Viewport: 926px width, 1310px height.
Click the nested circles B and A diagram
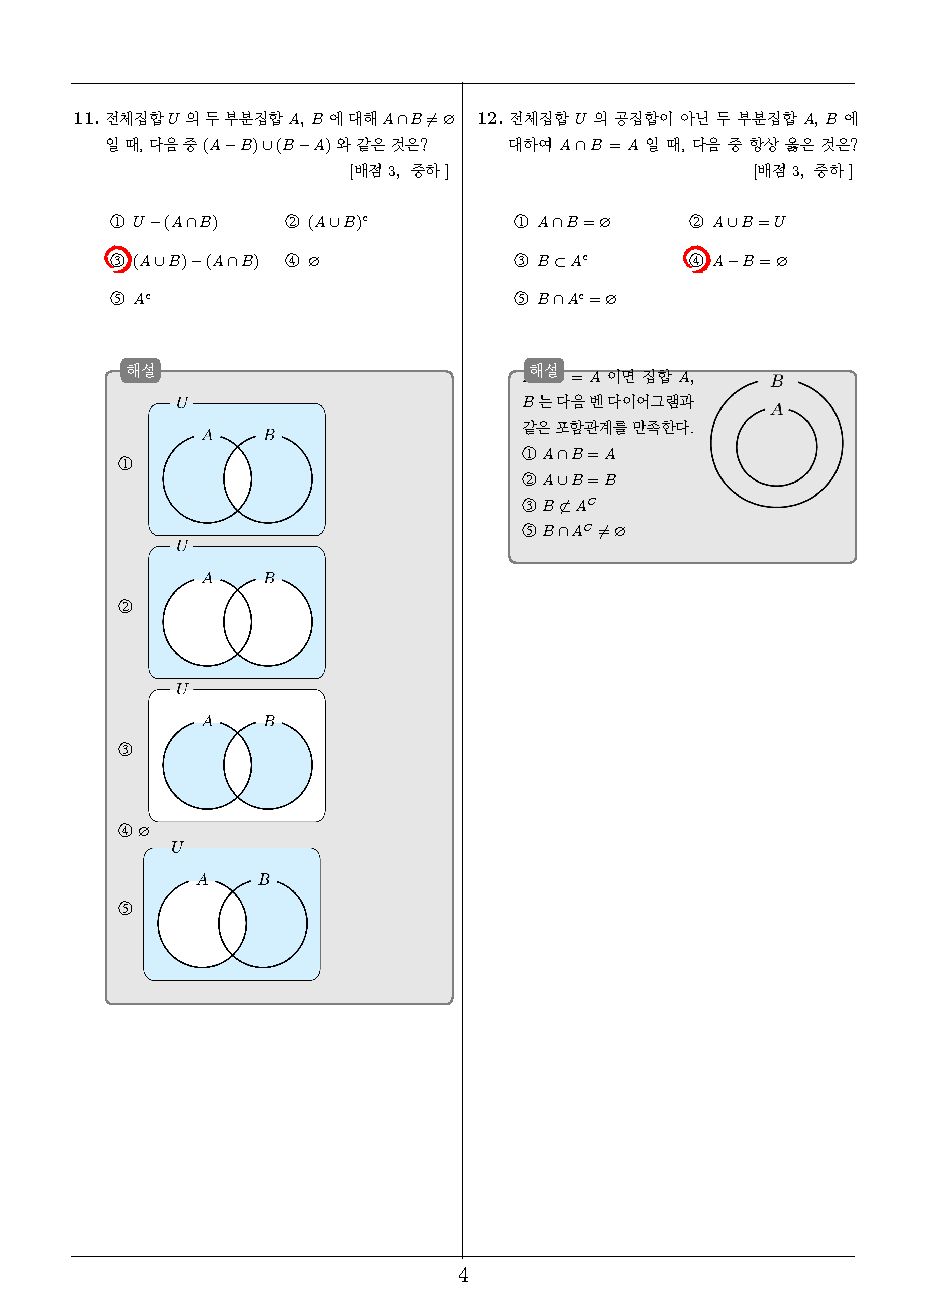777,441
